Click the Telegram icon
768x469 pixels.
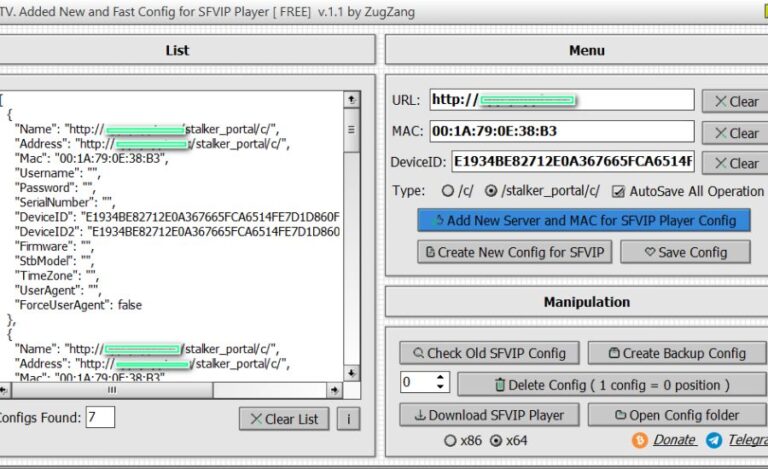pos(714,440)
